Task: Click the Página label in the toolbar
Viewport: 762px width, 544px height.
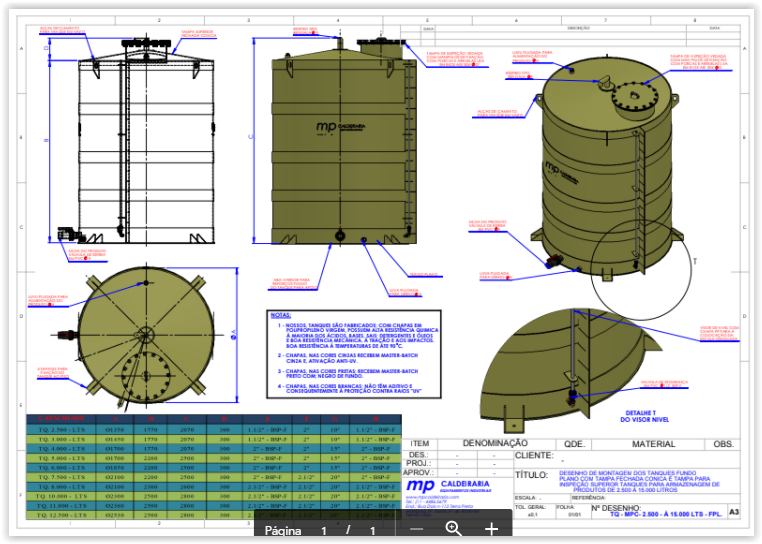Action: click(x=283, y=530)
